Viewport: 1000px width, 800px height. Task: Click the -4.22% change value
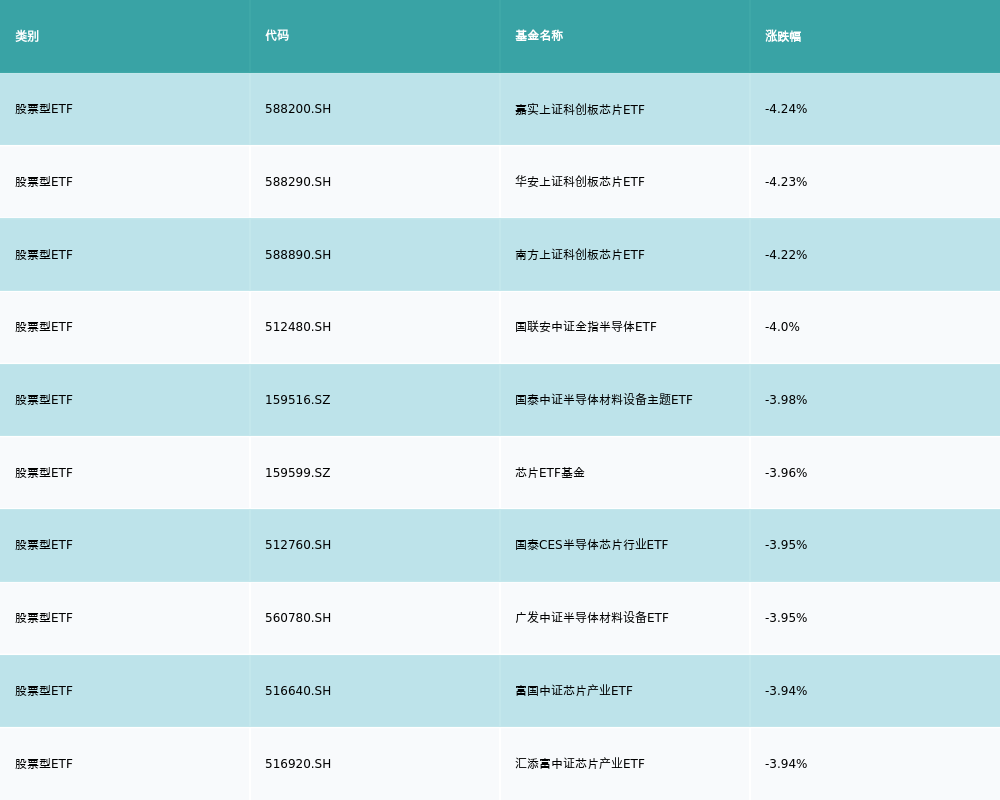(786, 255)
